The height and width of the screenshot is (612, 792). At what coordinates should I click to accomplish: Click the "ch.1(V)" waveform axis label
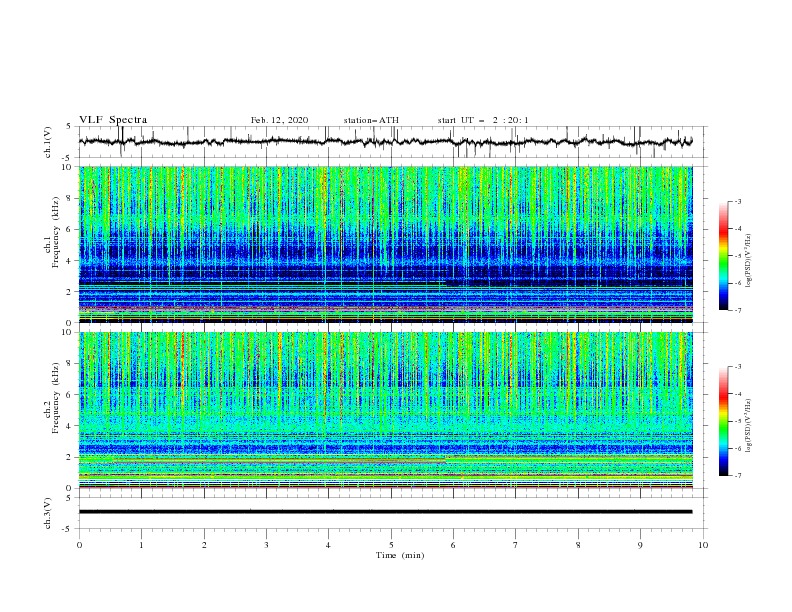[x=48, y=142]
